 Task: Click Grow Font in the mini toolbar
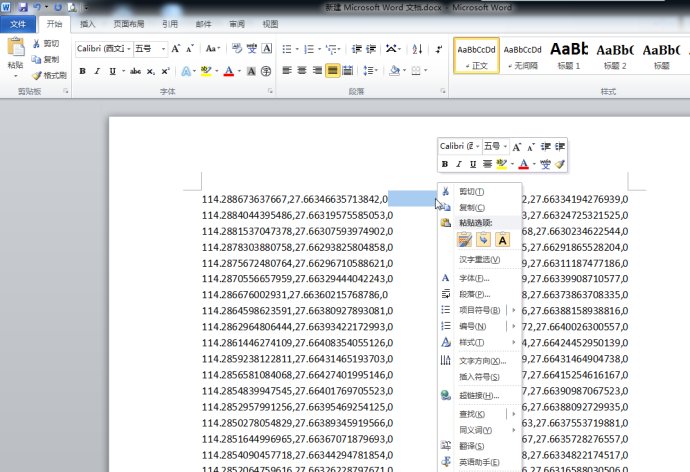[x=517, y=146]
